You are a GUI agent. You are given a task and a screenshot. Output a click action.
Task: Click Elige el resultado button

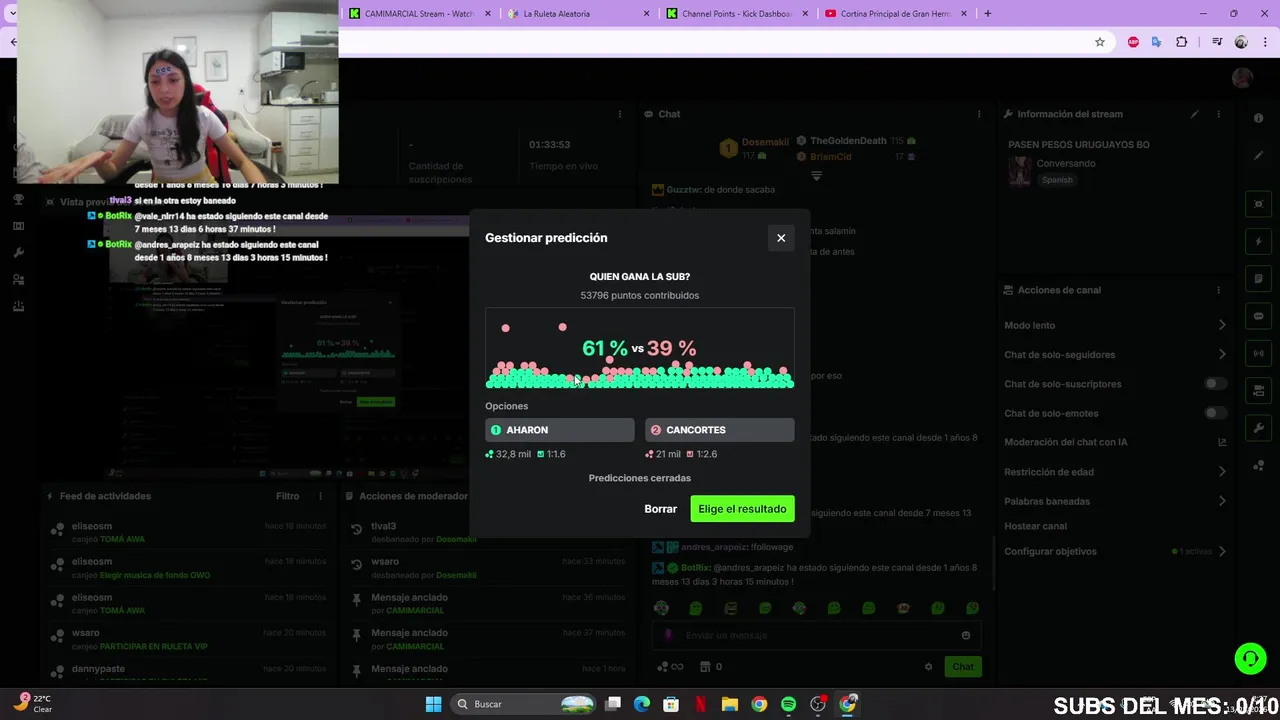click(x=742, y=509)
